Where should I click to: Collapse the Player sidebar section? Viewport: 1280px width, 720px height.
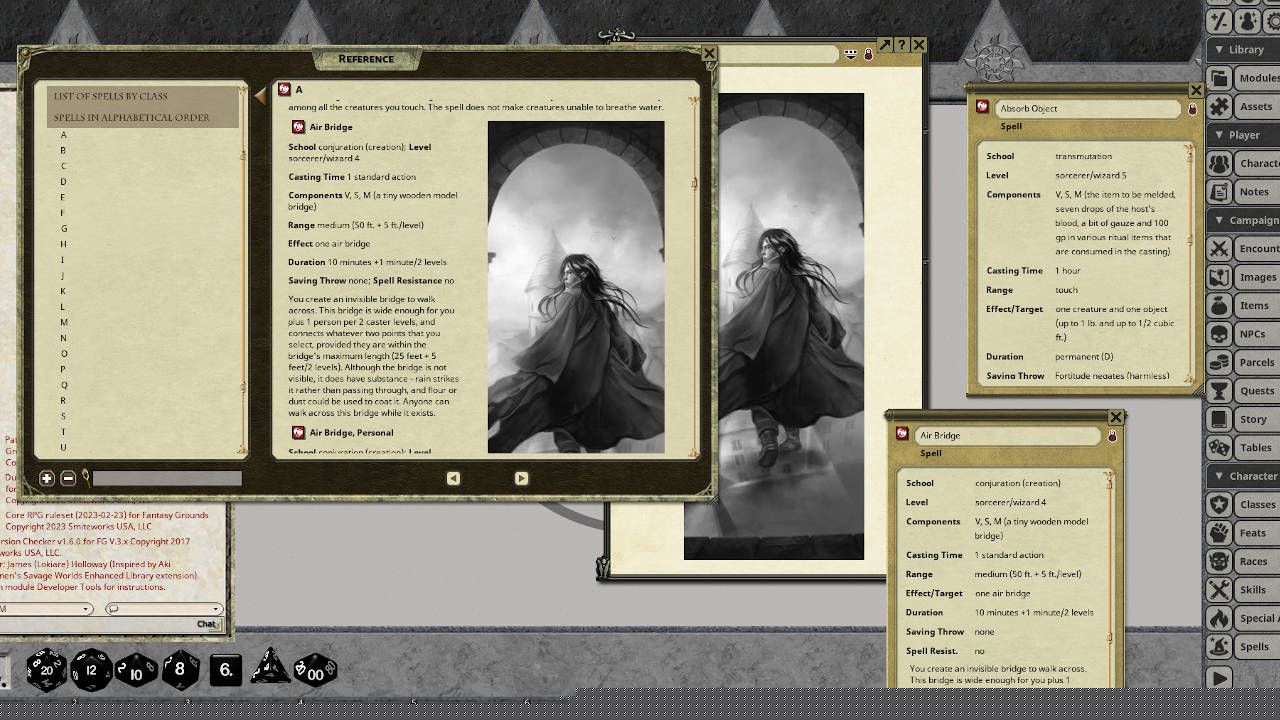pos(1219,135)
